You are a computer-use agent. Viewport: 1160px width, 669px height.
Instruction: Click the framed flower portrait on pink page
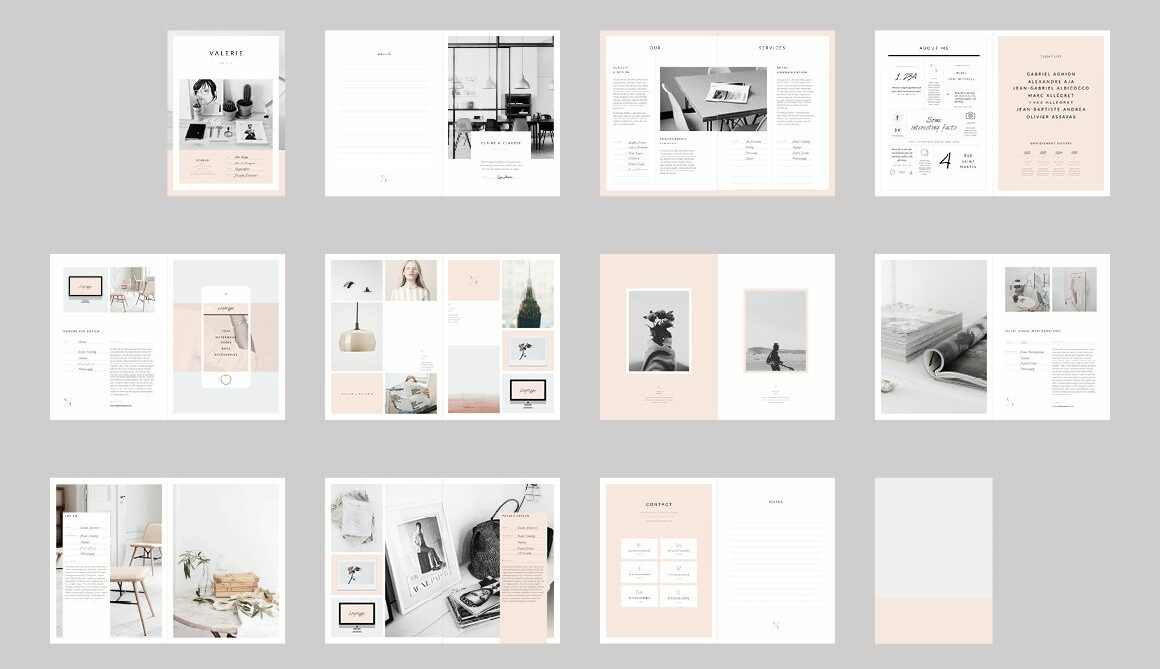click(658, 331)
